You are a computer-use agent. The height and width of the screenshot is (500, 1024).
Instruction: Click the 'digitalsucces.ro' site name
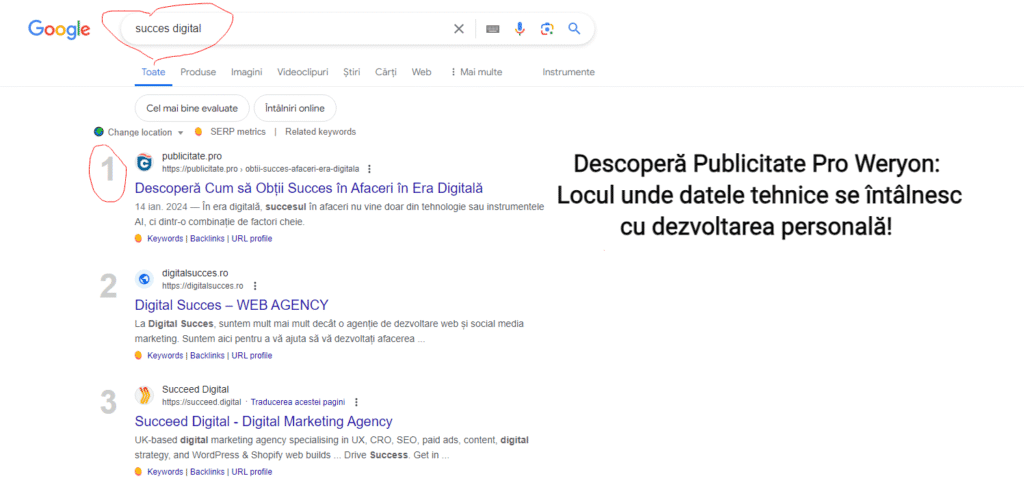[195, 273]
